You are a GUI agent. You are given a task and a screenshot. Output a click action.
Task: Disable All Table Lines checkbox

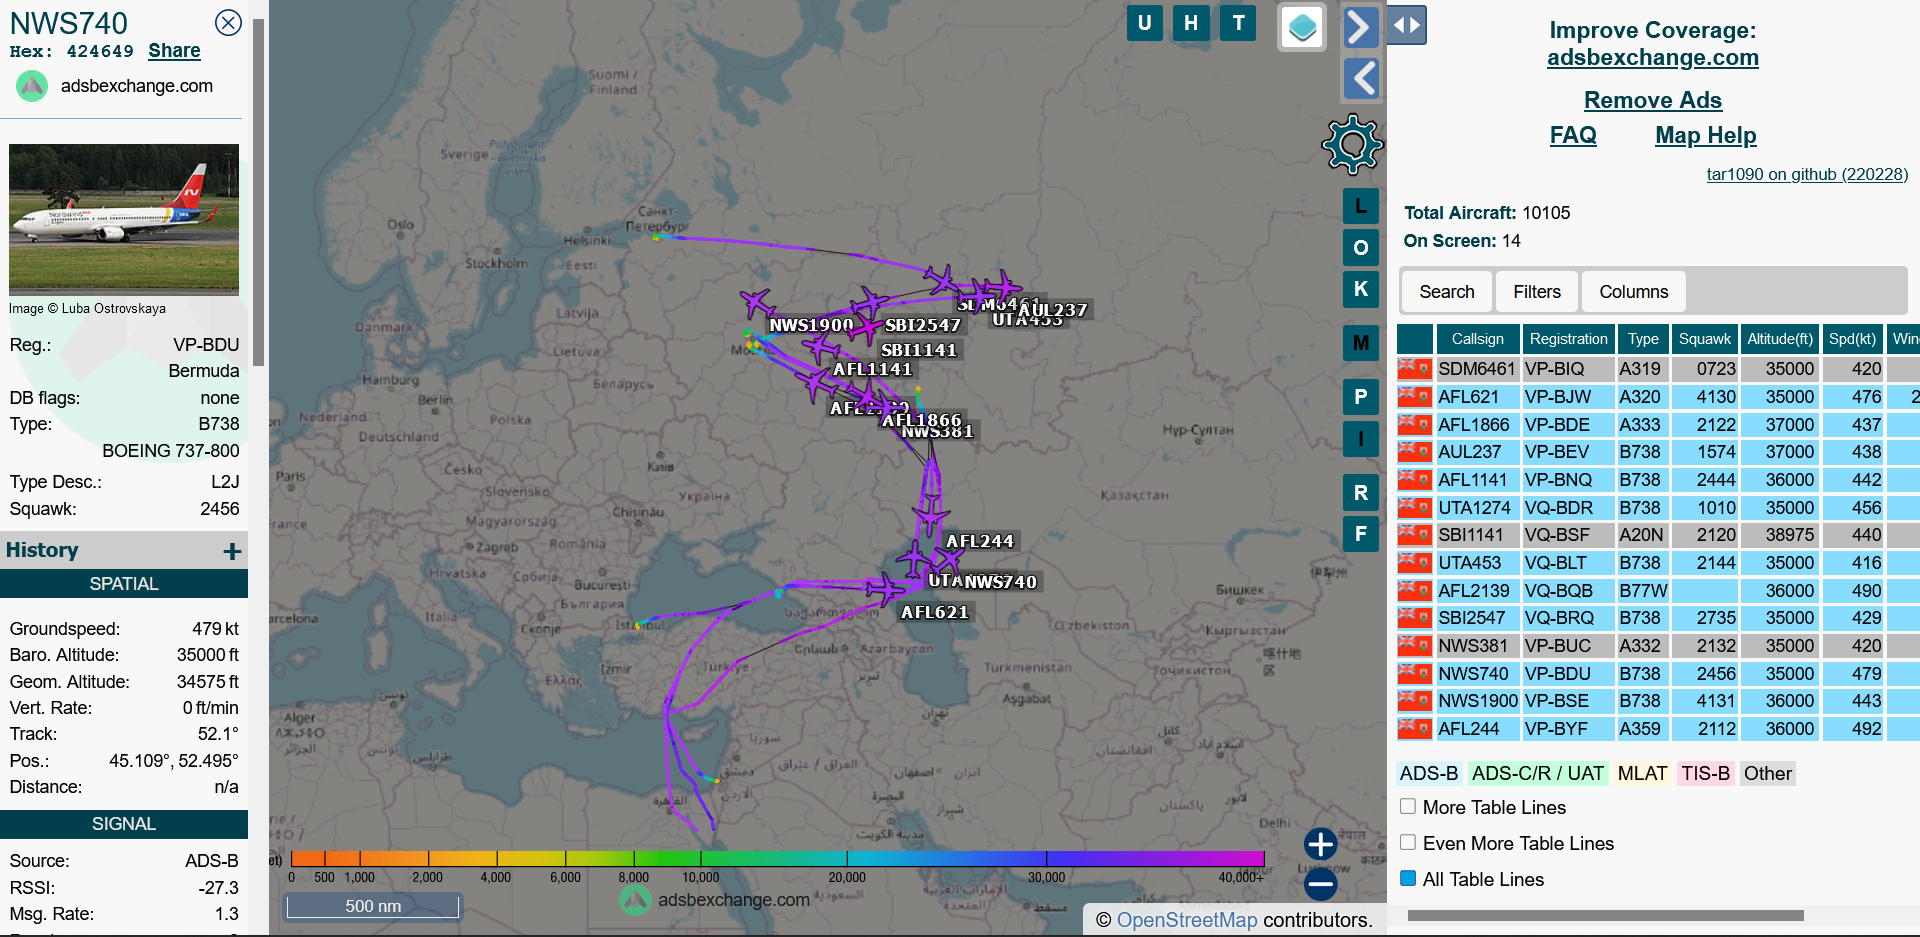click(x=1408, y=878)
